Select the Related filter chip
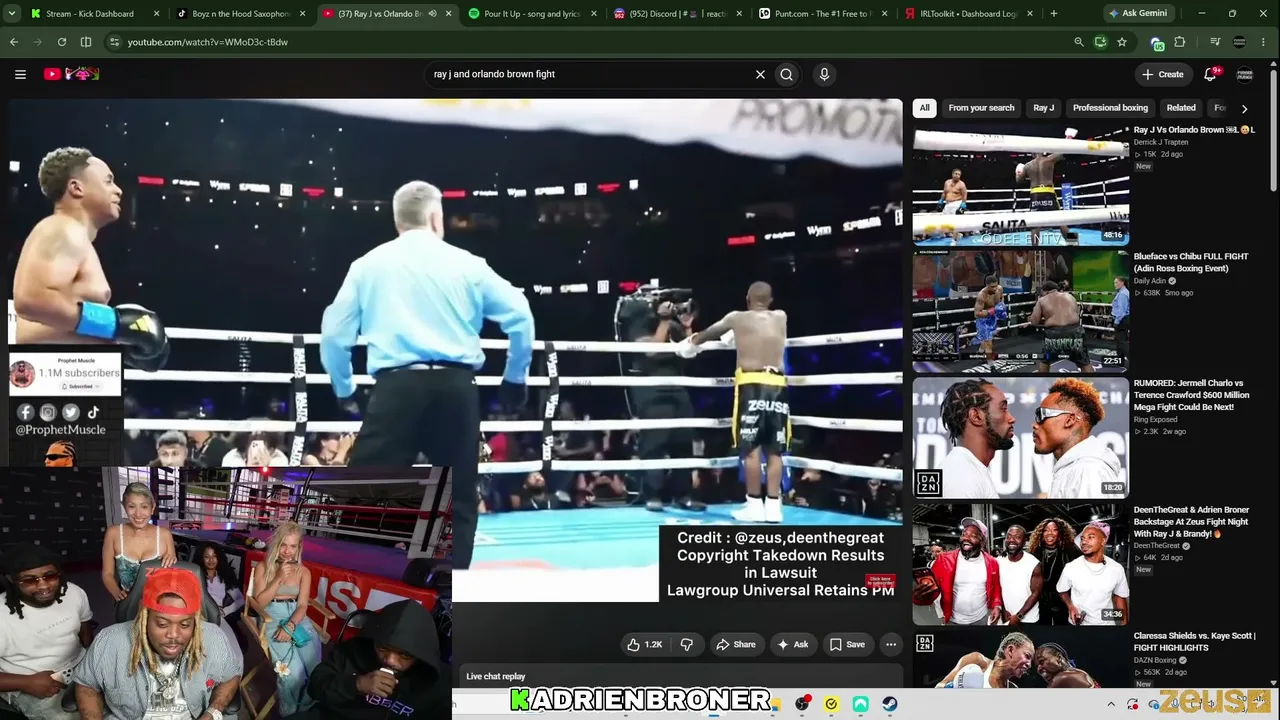The image size is (1280, 720). (x=1181, y=108)
